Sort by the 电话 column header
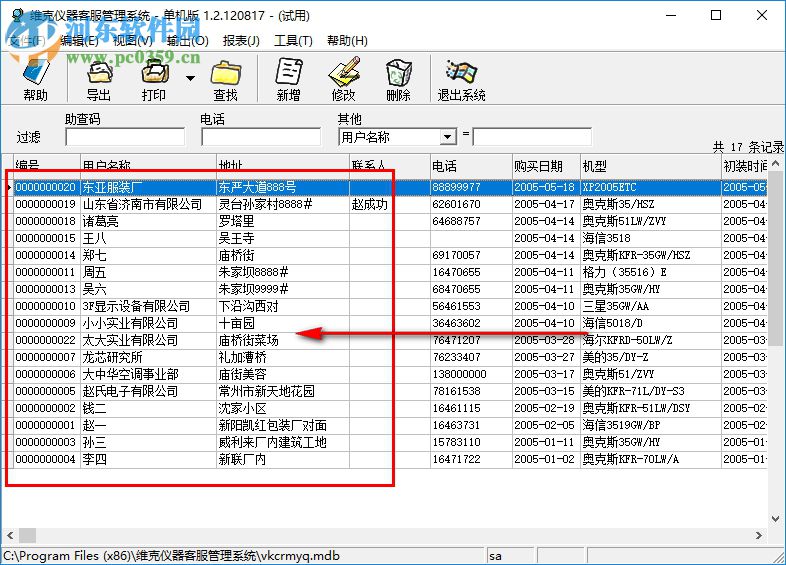The width and height of the screenshot is (786, 565). (471, 166)
